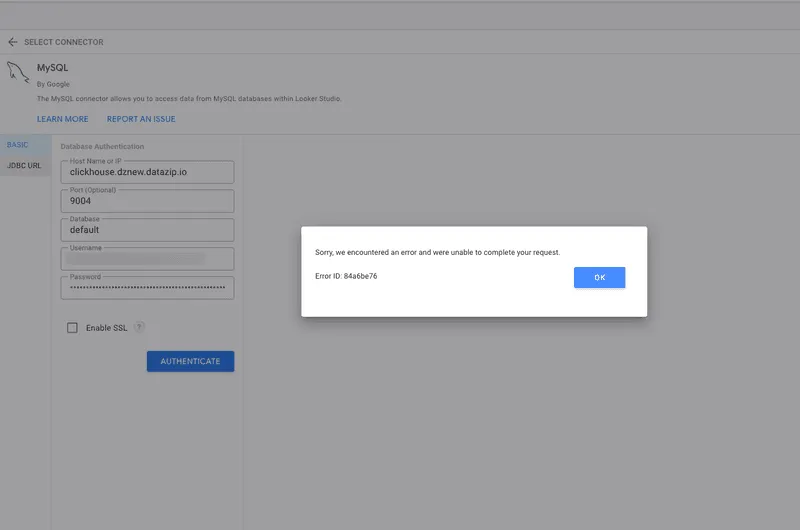
Task: Click the REPORT AN ISSUE link
Action: 141,119
